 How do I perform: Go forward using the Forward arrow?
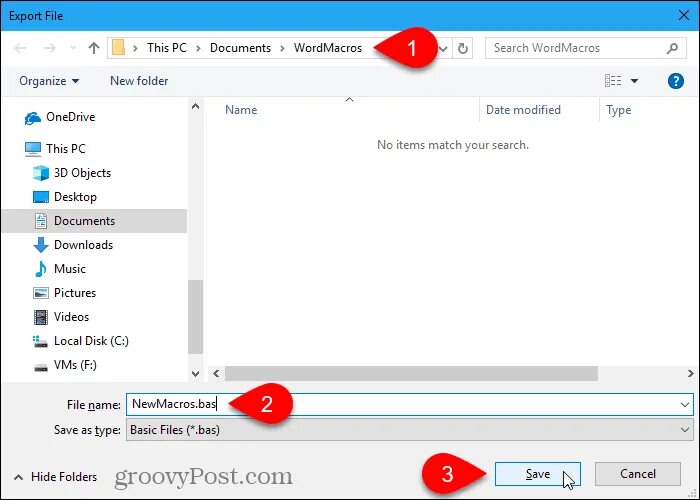[50, 48]
